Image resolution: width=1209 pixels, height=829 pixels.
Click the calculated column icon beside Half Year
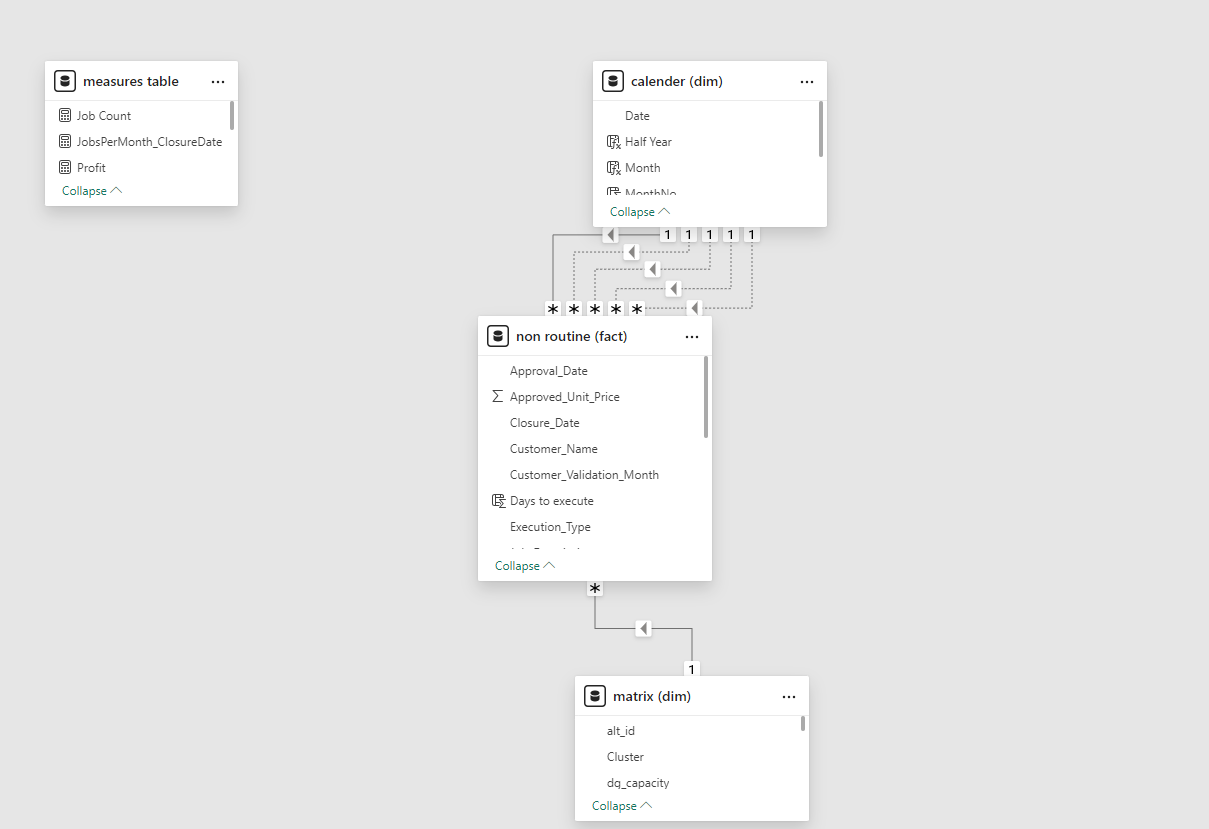click(613, 142)
